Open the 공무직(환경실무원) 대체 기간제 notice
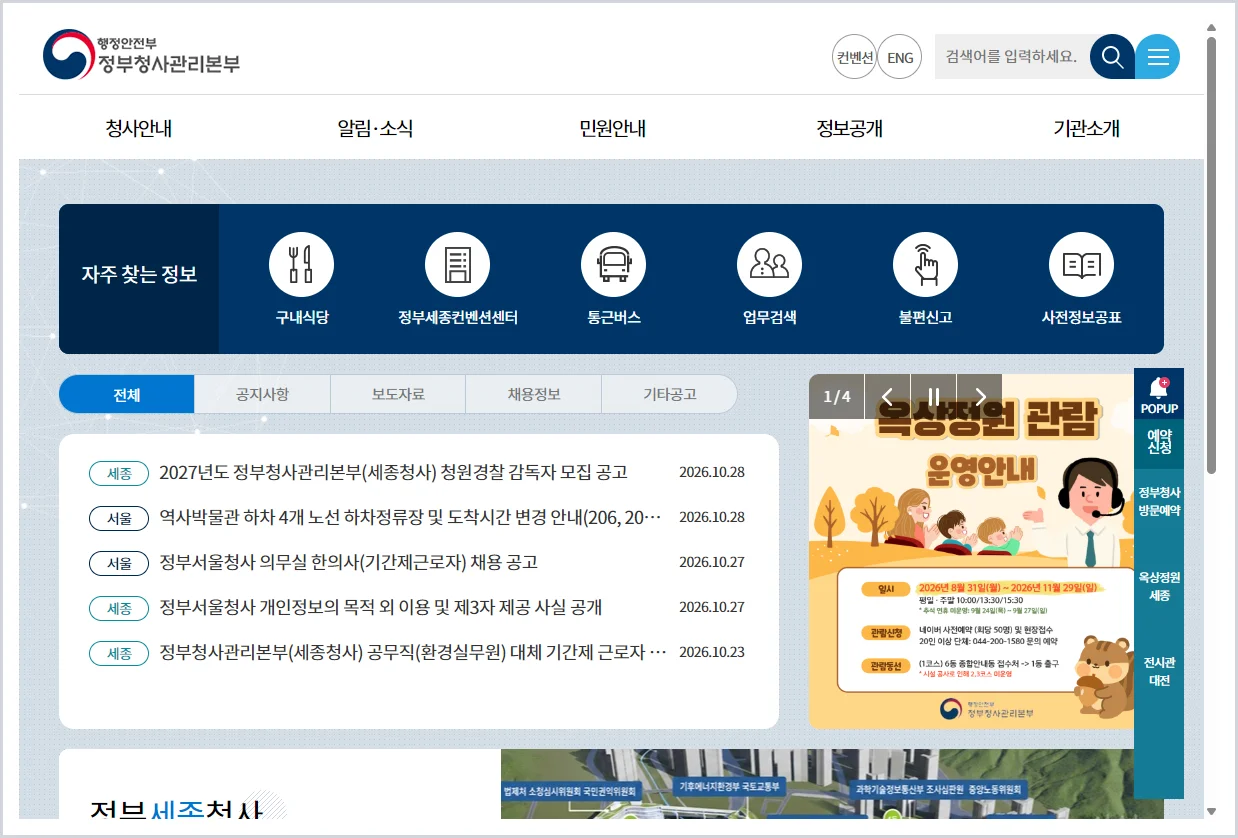Screen dimensions: 1238x838 tap(413, 652)
